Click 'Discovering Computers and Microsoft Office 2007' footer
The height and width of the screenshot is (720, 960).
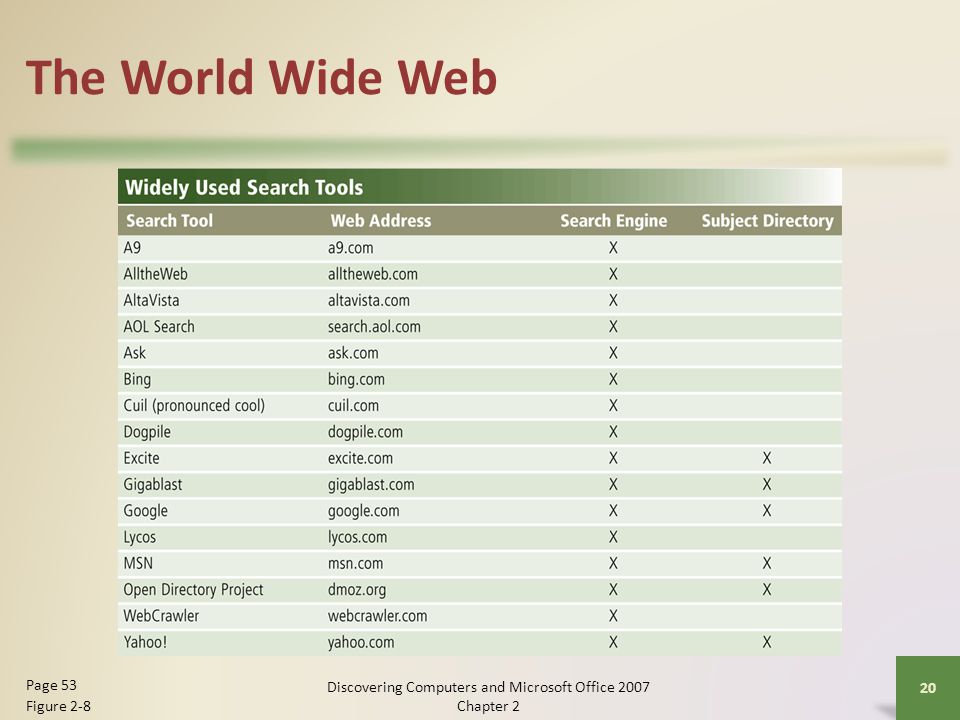point(488,687)
